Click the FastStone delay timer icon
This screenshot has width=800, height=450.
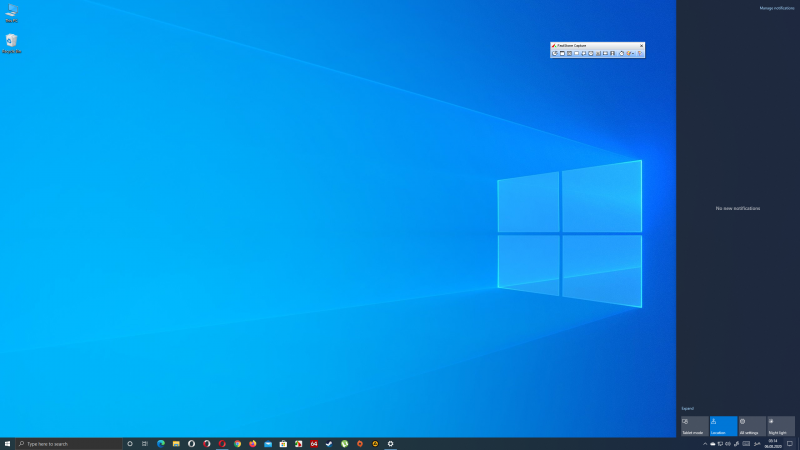click(621, 53)
